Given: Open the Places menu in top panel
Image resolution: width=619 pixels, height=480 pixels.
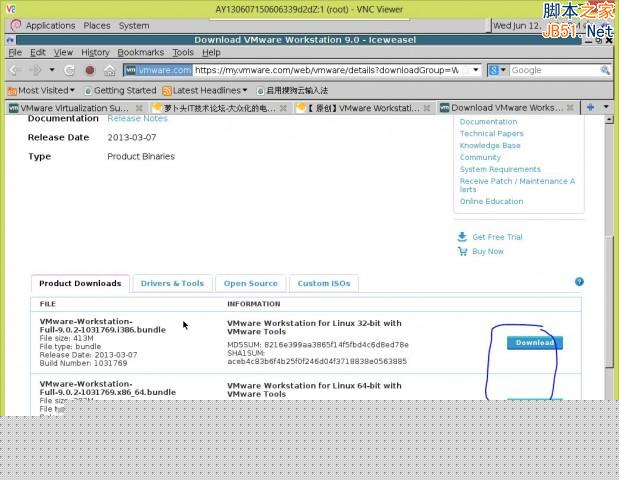Looking at the screenshot, I should pyautogui.click(x=97, y=26).
